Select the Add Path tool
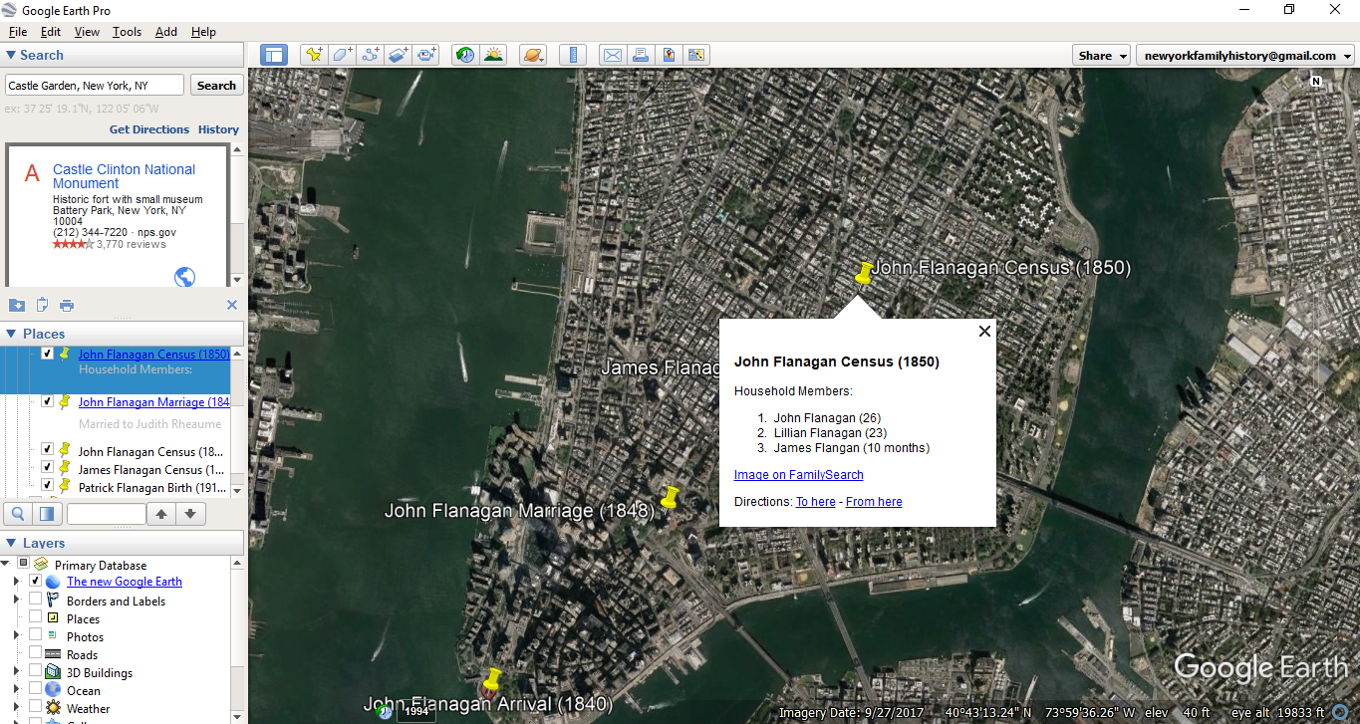 click(371, 55)
